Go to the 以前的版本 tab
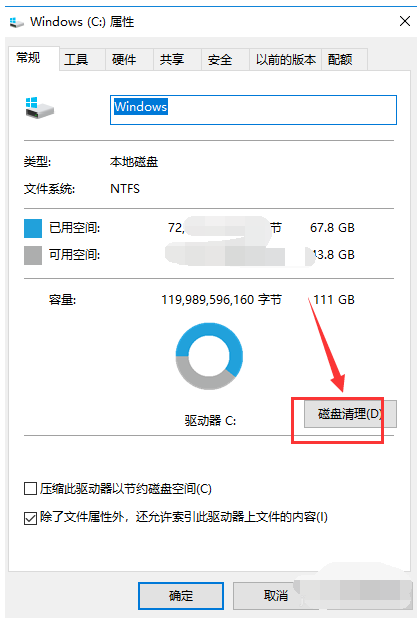This screenshot has width=418, height=622. 286,60
